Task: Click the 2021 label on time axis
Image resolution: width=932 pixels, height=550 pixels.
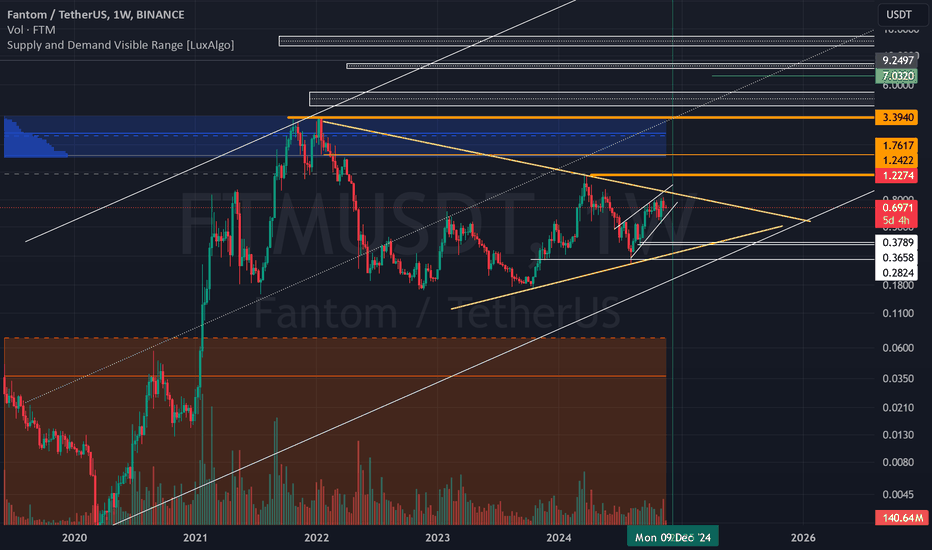Action: 195,538
